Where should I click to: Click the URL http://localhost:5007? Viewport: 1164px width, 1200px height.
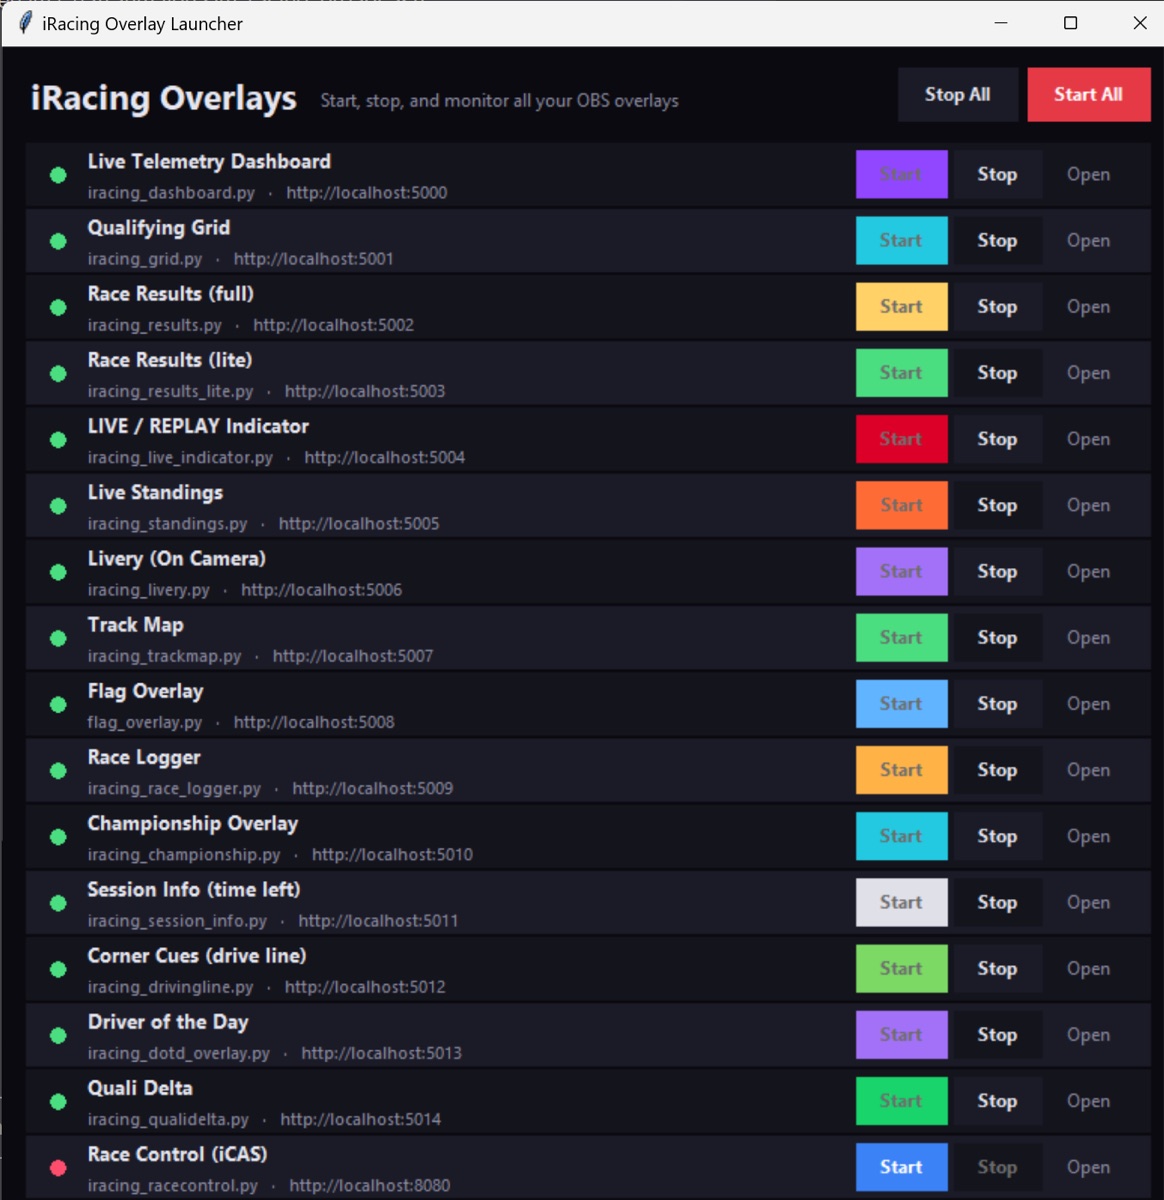353,656
